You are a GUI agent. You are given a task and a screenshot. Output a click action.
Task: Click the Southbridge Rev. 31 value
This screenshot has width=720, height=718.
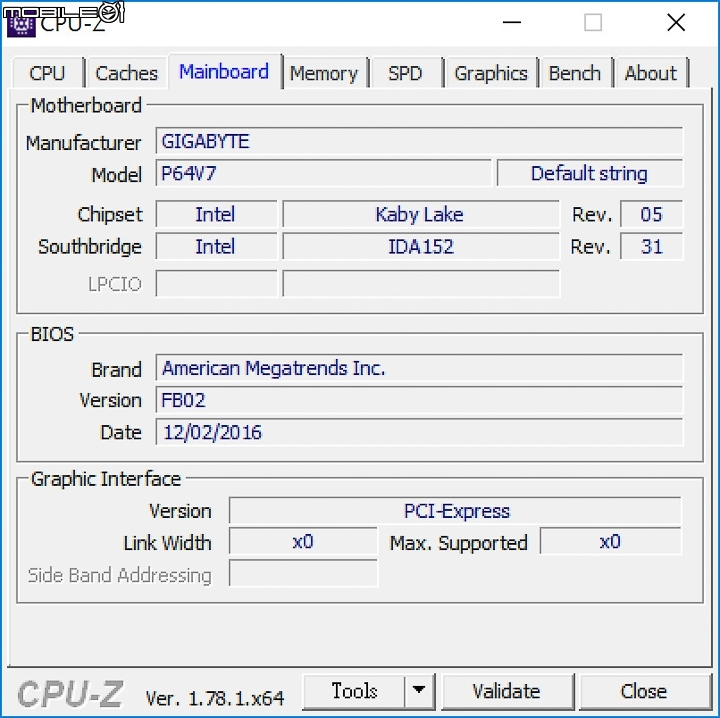coord(651,246)
